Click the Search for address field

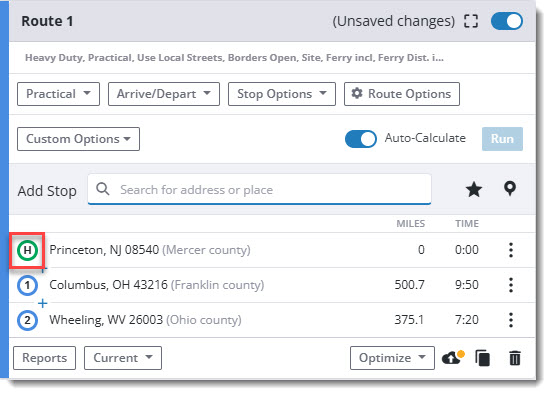259,189
